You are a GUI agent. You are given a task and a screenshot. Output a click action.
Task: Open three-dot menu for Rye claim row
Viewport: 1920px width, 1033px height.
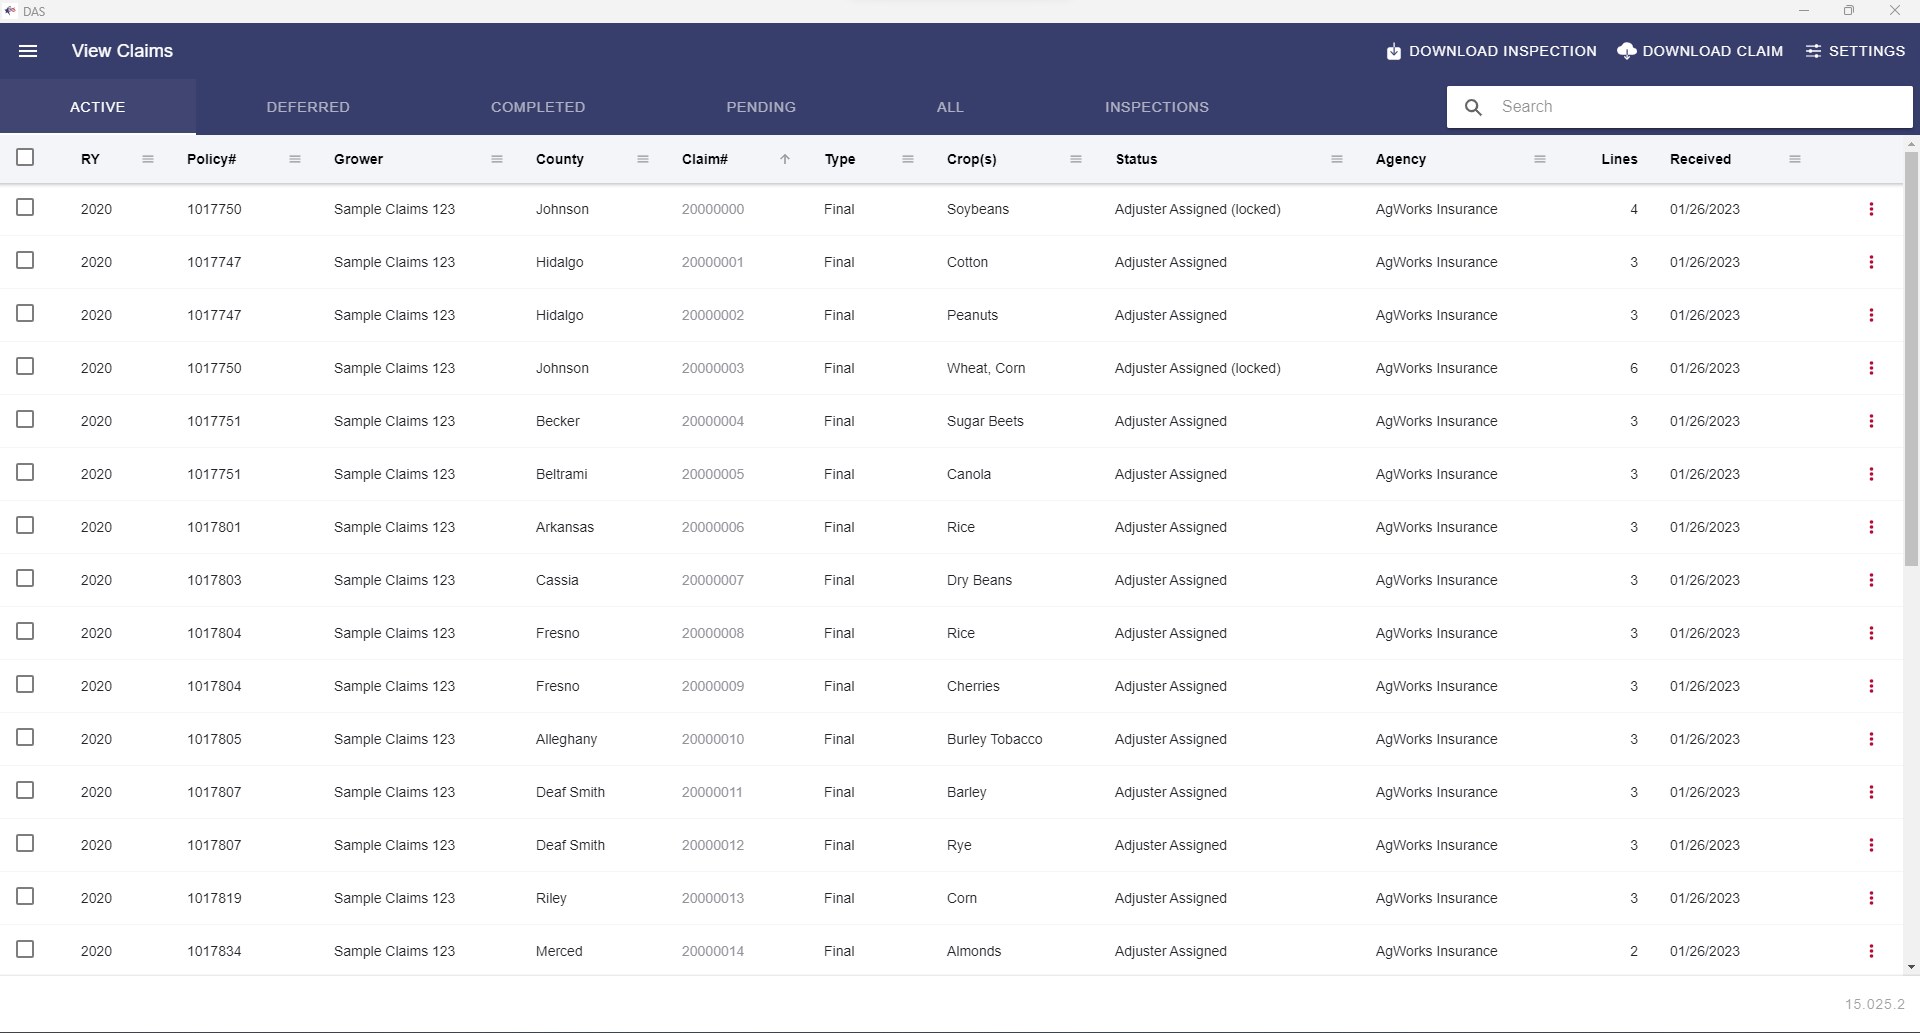1871,845
